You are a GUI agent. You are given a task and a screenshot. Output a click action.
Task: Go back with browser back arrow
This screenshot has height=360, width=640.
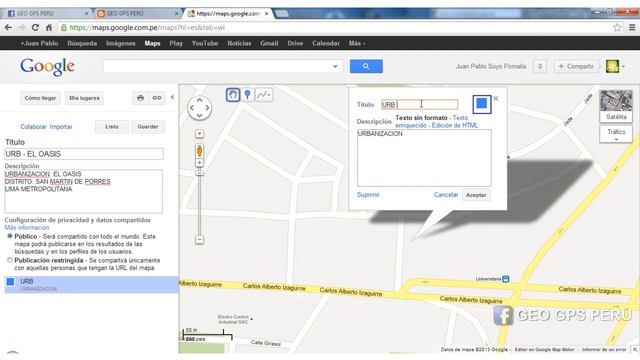tap(8, 27)
